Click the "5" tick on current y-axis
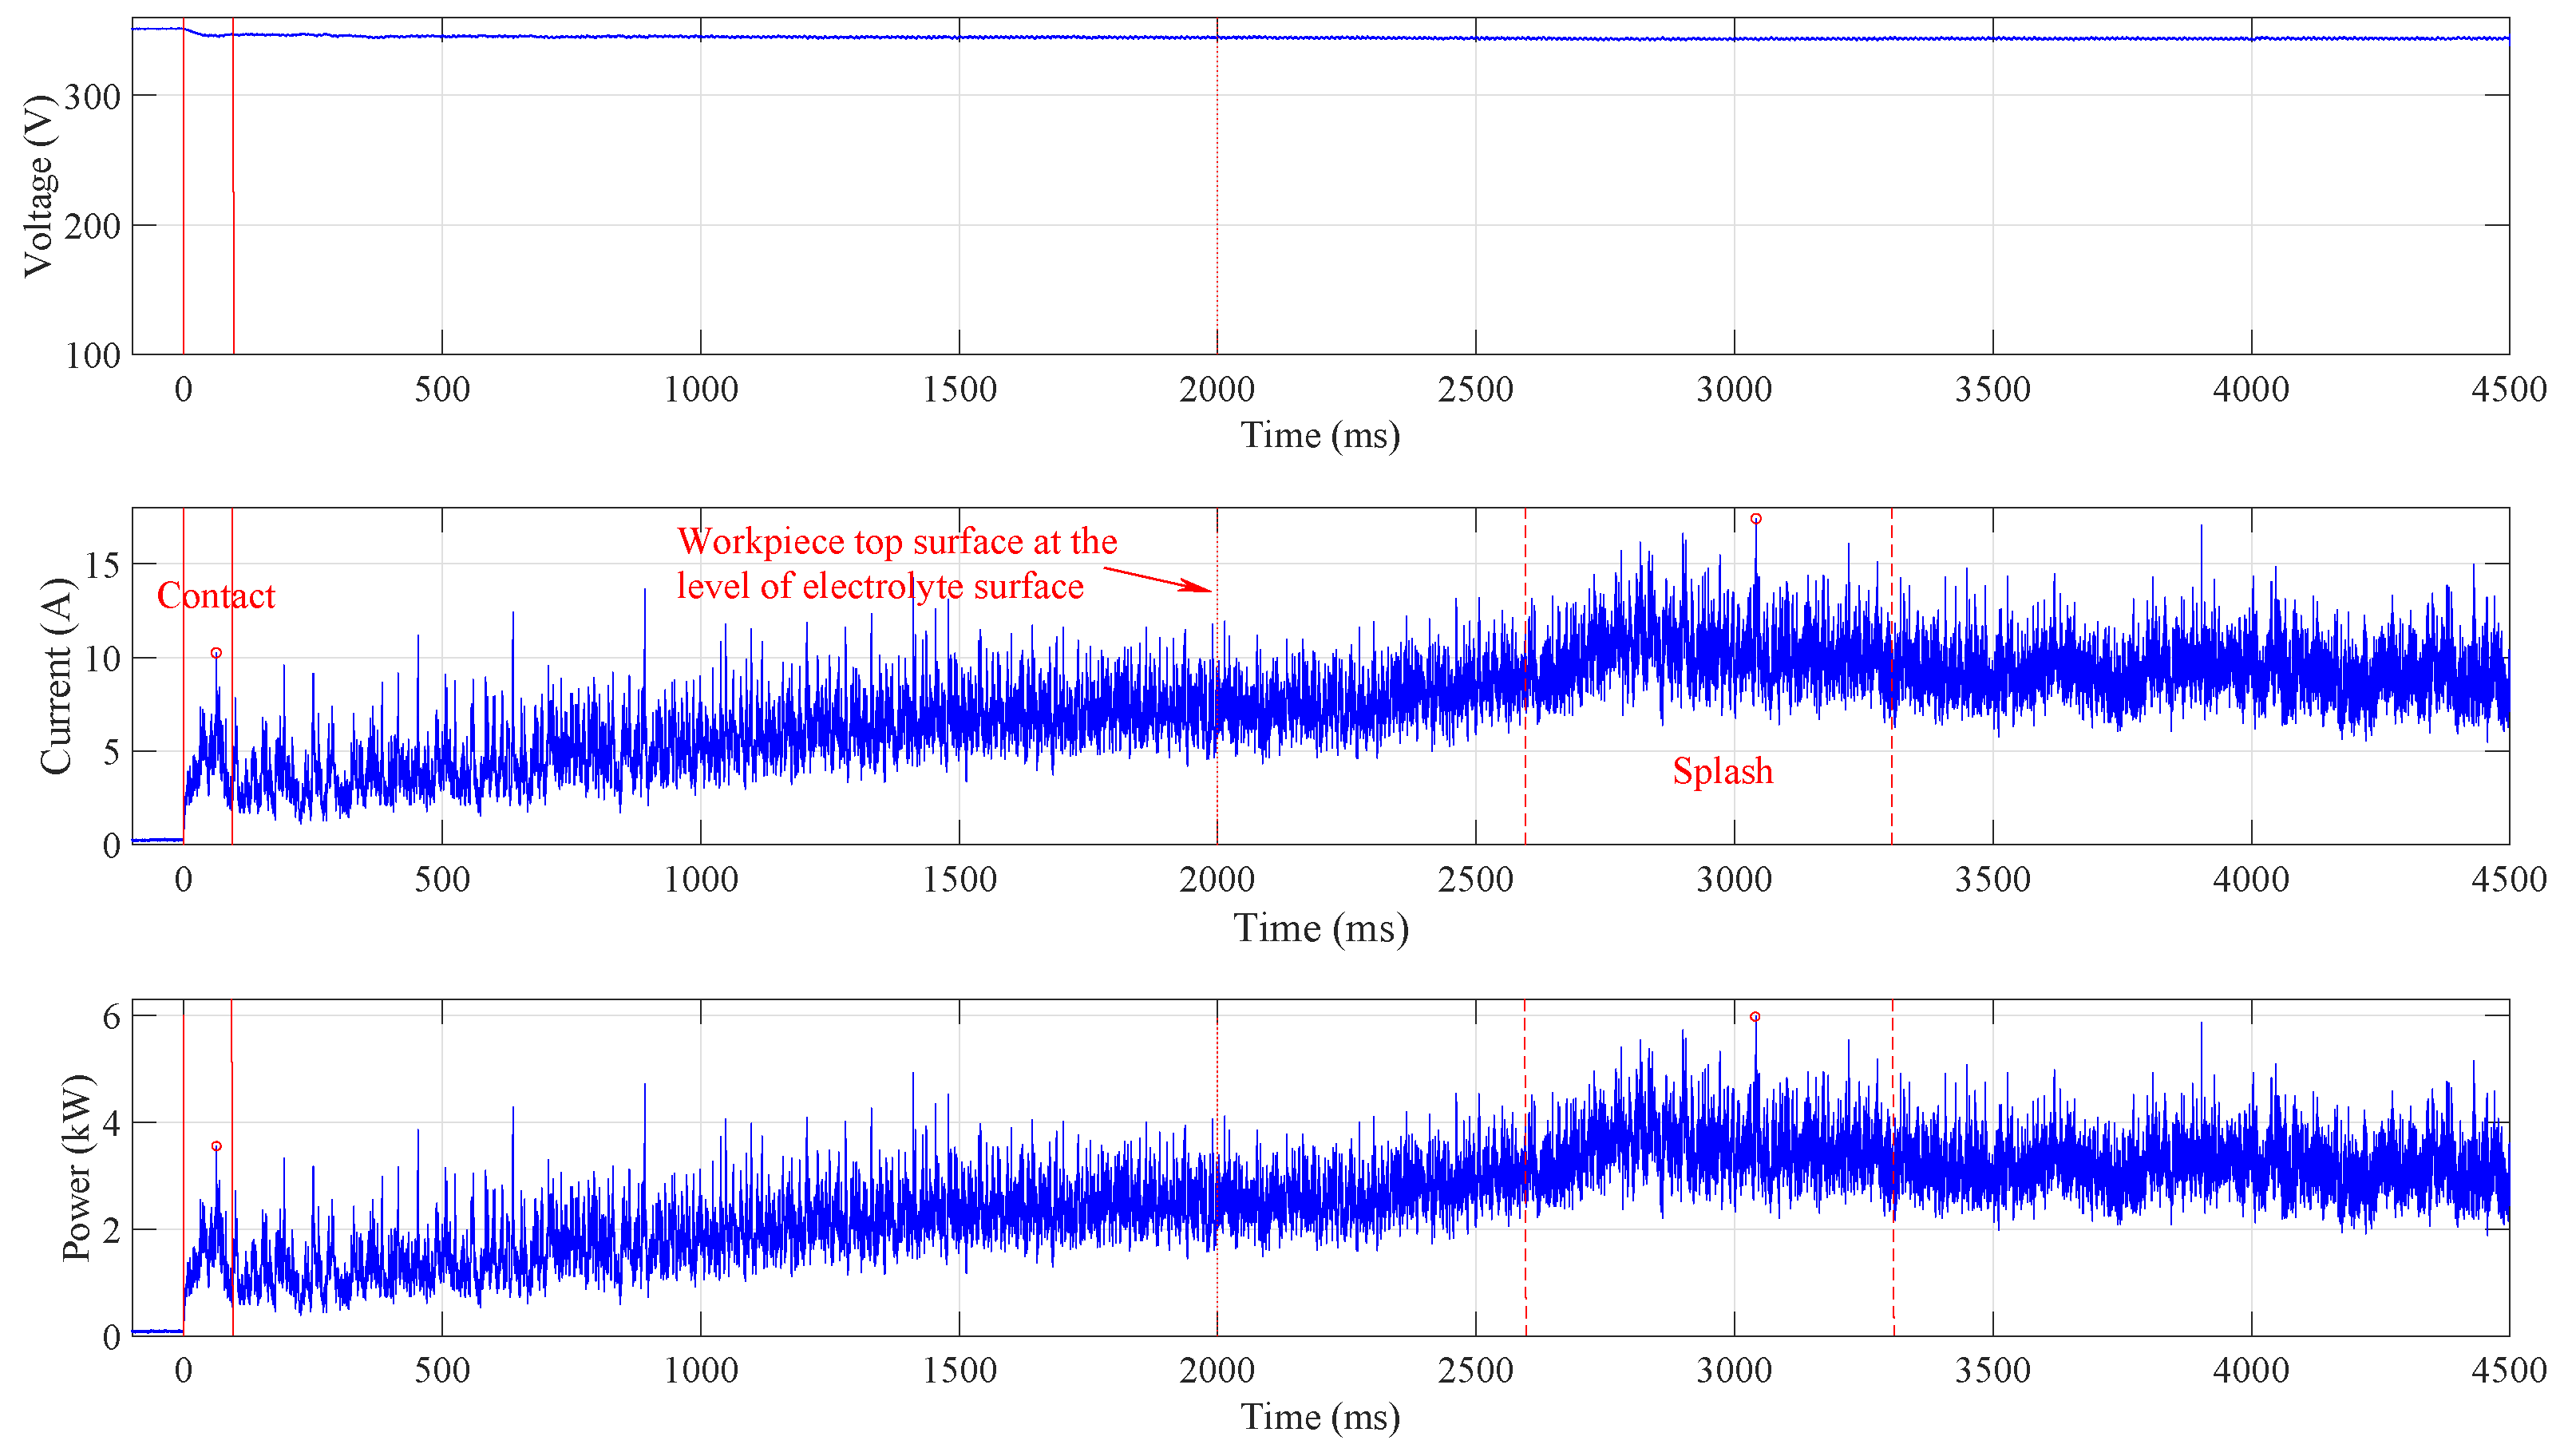 [x=111, y=752]
